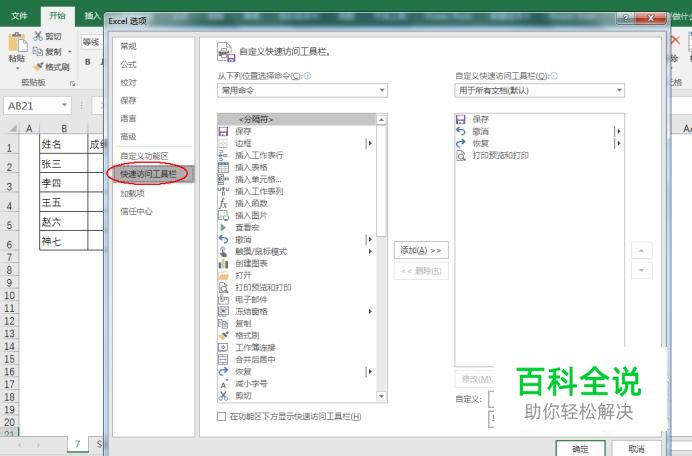Select the 工作簿连接 icon
The image size is (692, 456).
click(x=223, y=347)
